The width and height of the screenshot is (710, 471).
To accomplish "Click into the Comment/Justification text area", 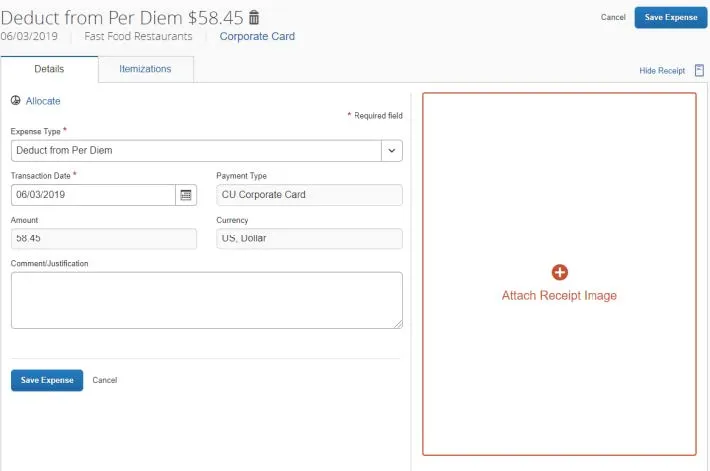I will (x=206, y=300).
